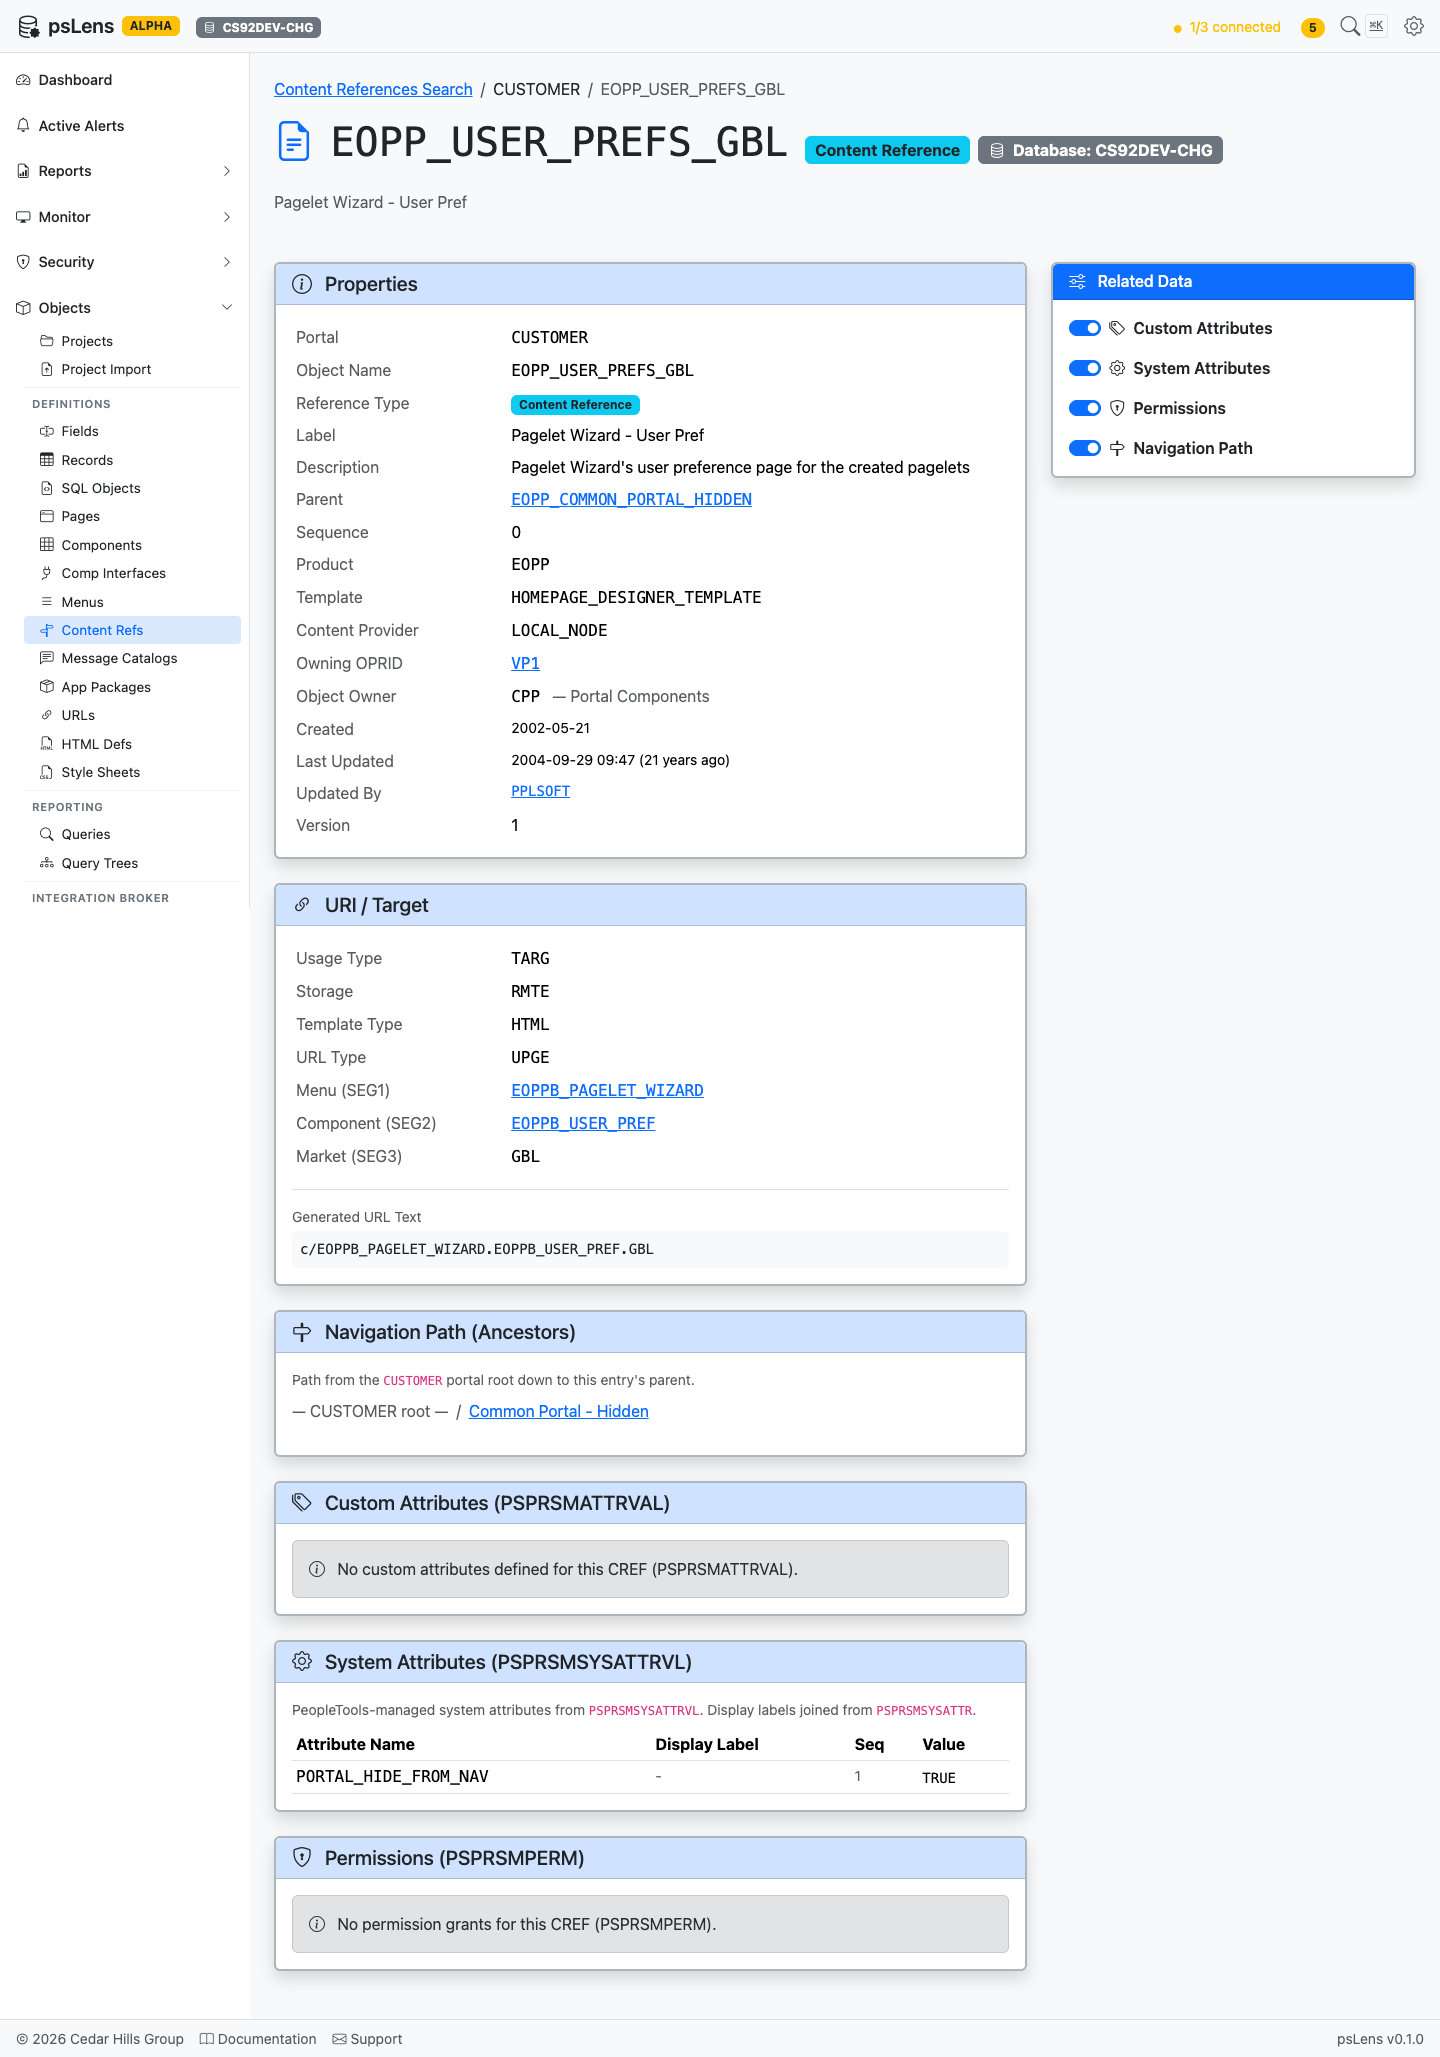Click the command-K shortcut icon
The height and width of the screenshot is (2057, 1440).
(1377, 26)
